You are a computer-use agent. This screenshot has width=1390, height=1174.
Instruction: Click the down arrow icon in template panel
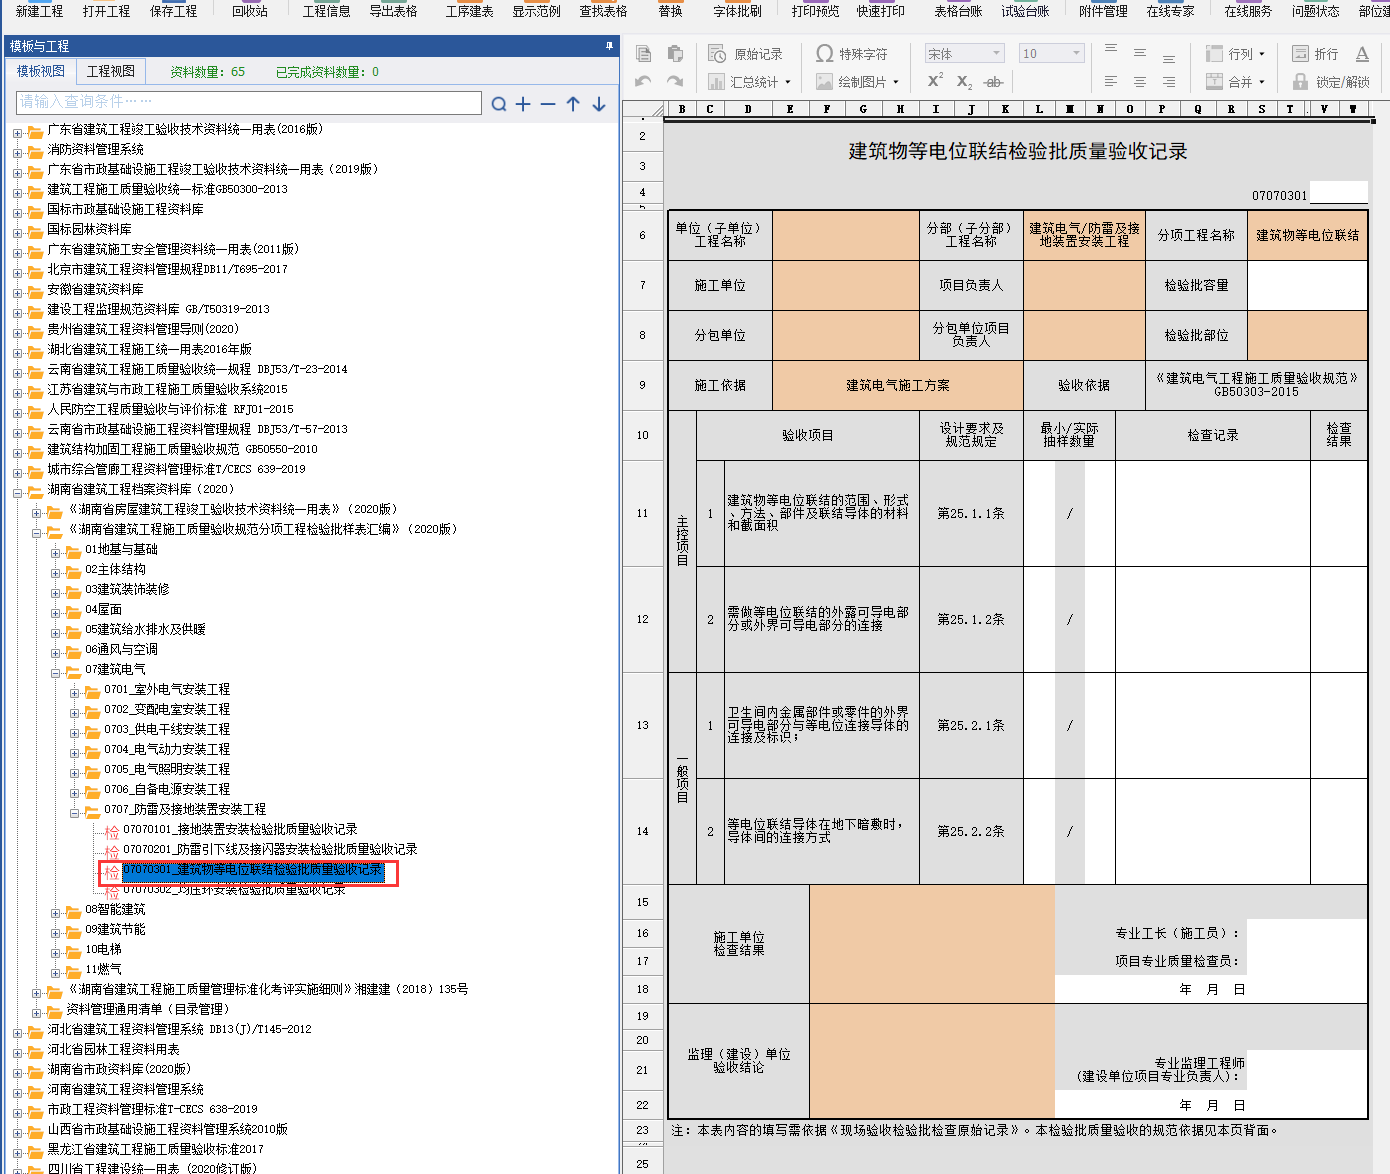[x=599, y=104]
